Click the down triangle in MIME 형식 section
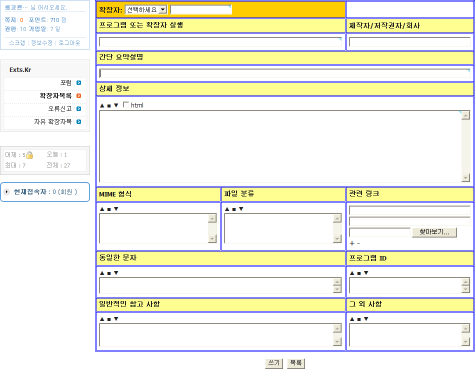This screenshot has width=475, height=369. [116, 209]
